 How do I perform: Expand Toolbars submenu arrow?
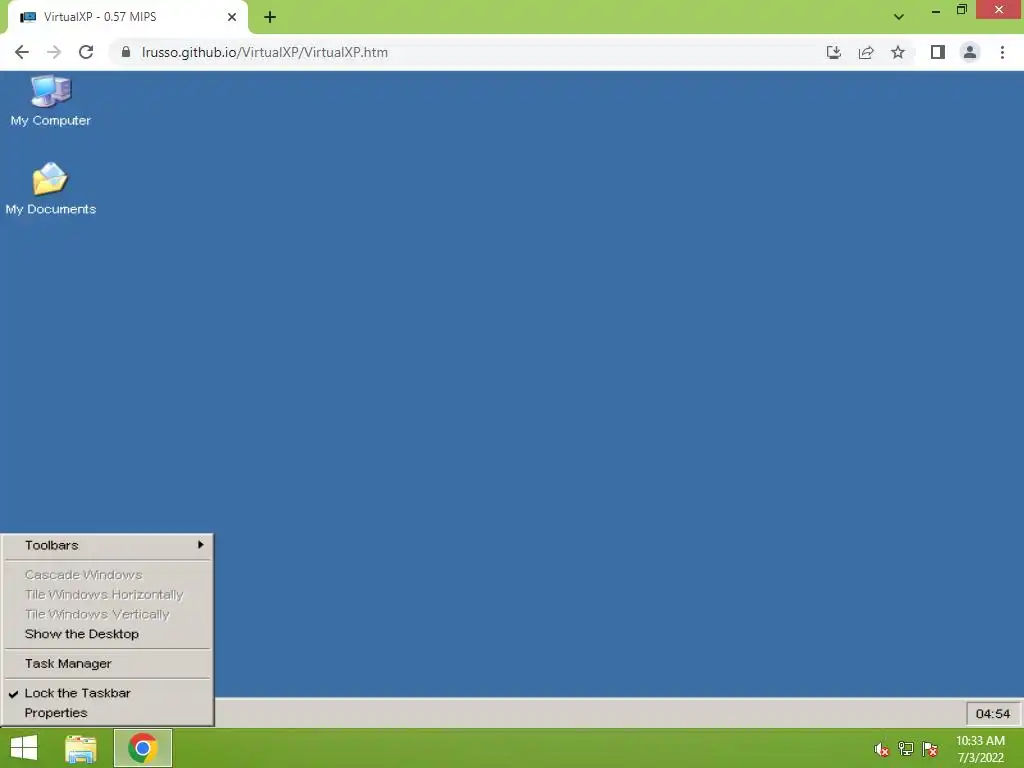(x=200, y=545)
